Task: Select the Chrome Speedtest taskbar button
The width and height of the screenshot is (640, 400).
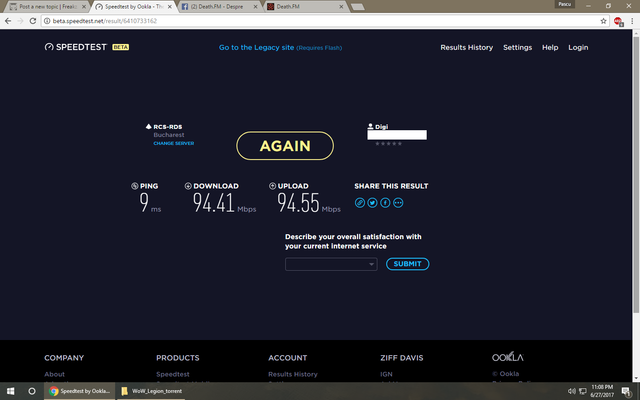Action: tap(80, 391)
